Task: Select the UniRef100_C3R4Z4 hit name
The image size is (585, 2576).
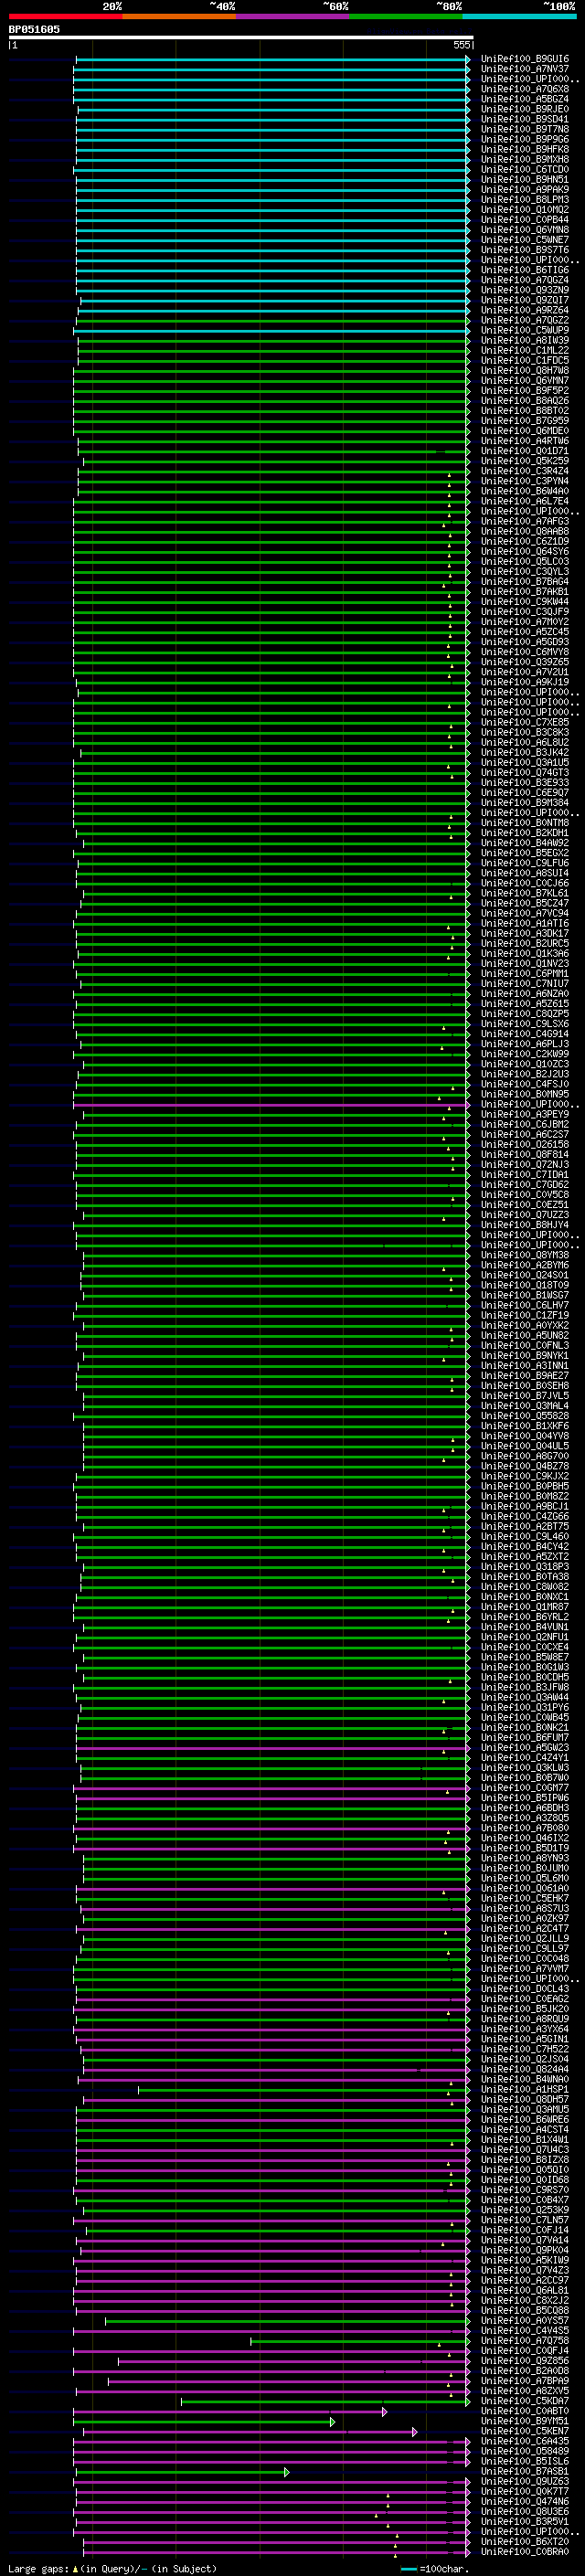Action: tap(525, 471)
